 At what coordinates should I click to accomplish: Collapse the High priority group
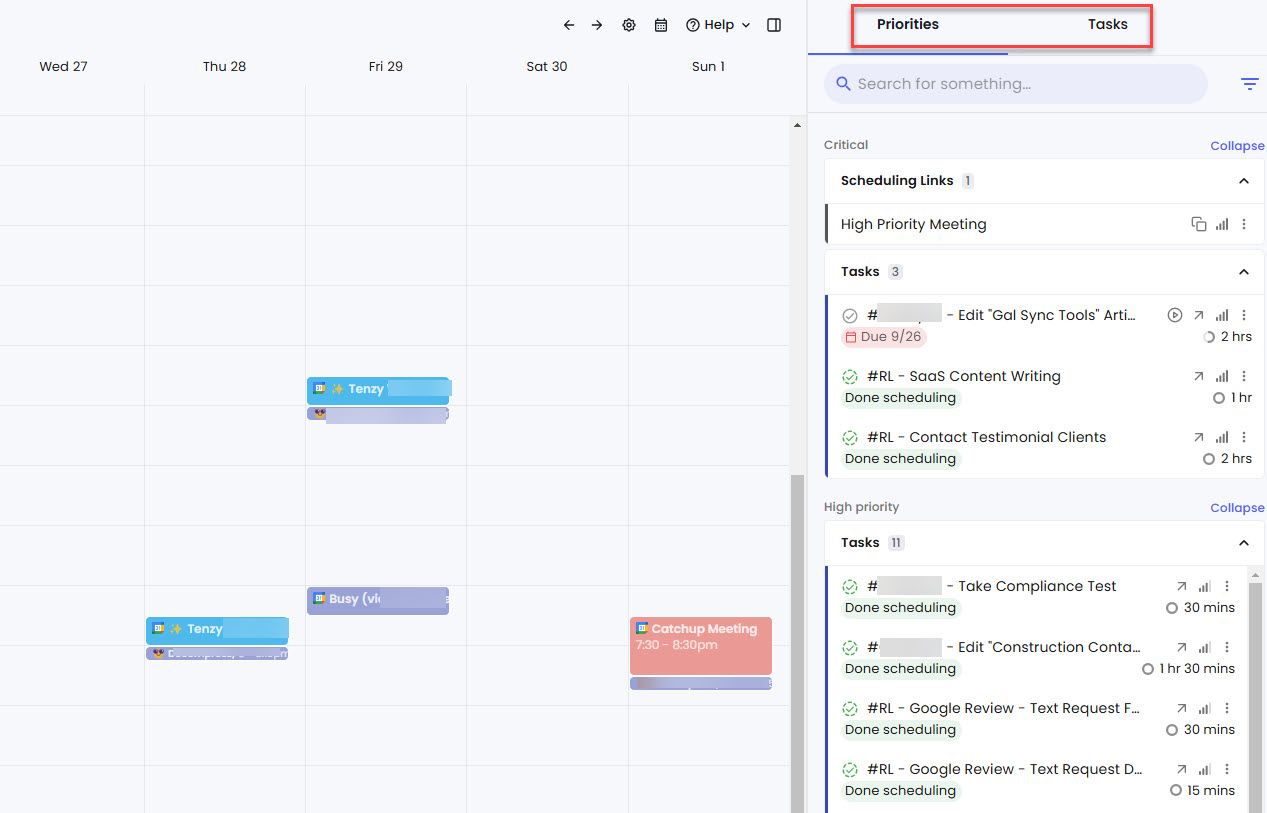[1236, 507]
